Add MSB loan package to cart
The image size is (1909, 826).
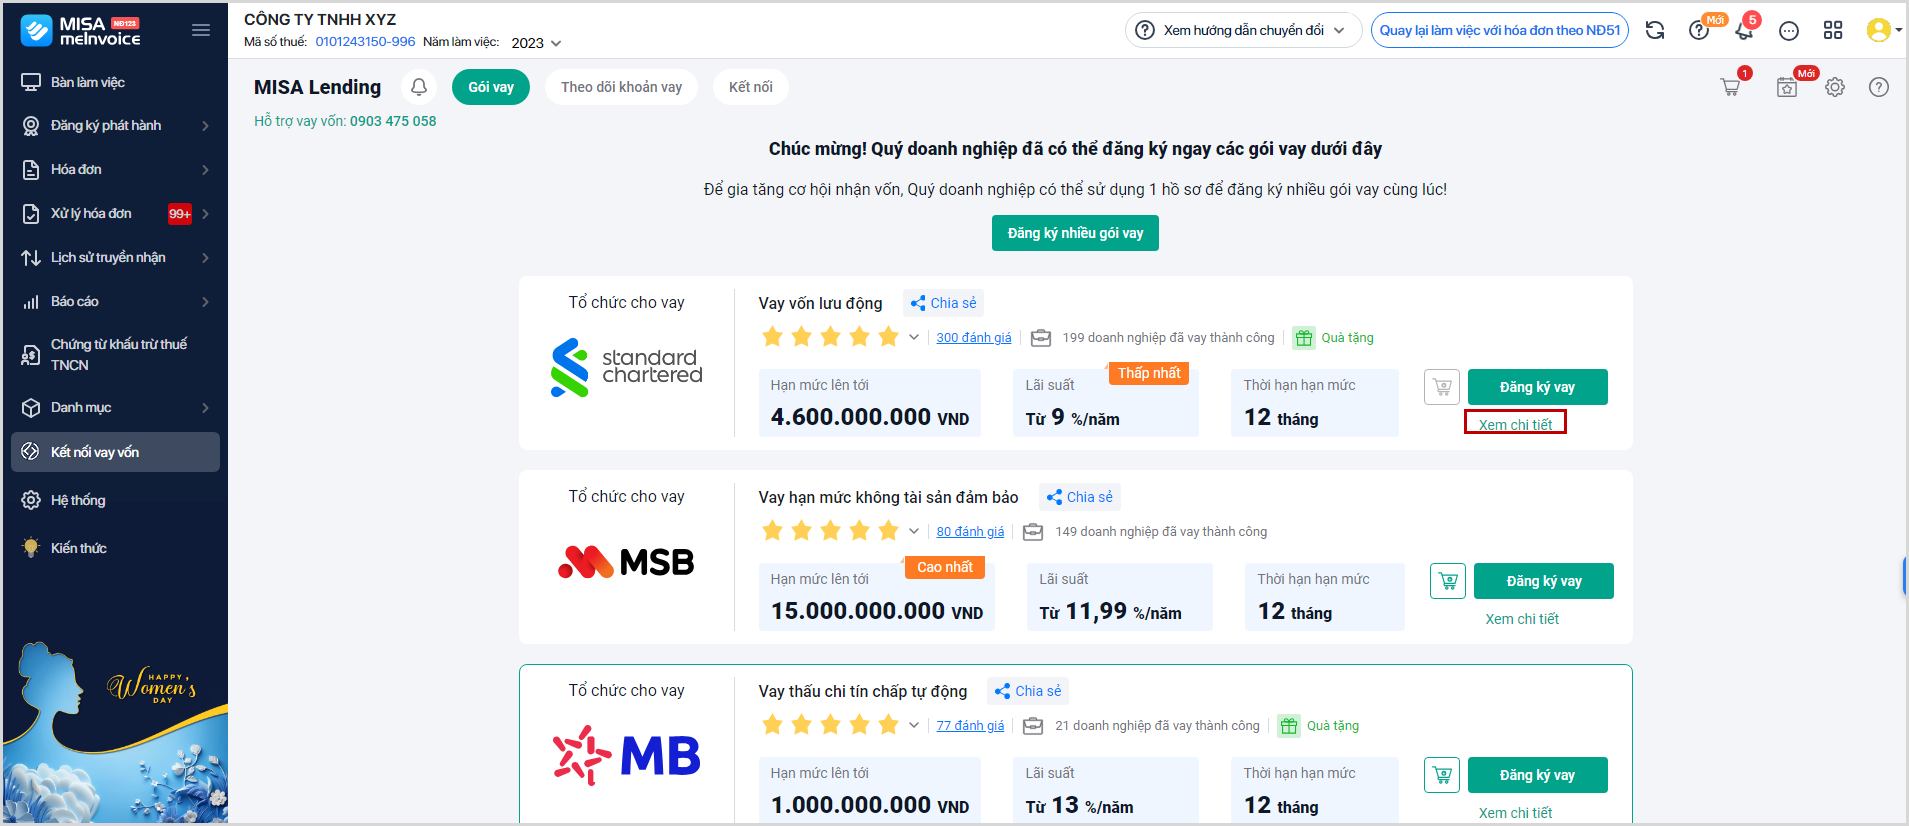click(x=1447, y=581)
